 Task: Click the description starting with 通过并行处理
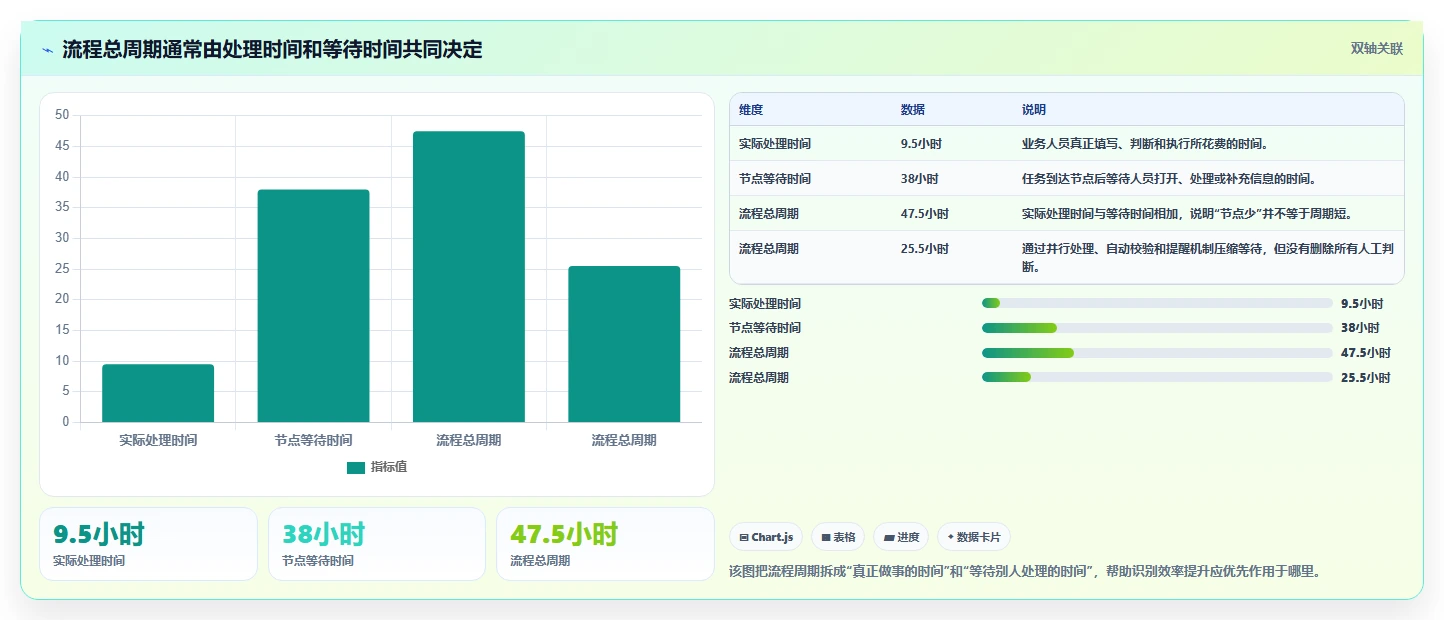[1207, 258]
